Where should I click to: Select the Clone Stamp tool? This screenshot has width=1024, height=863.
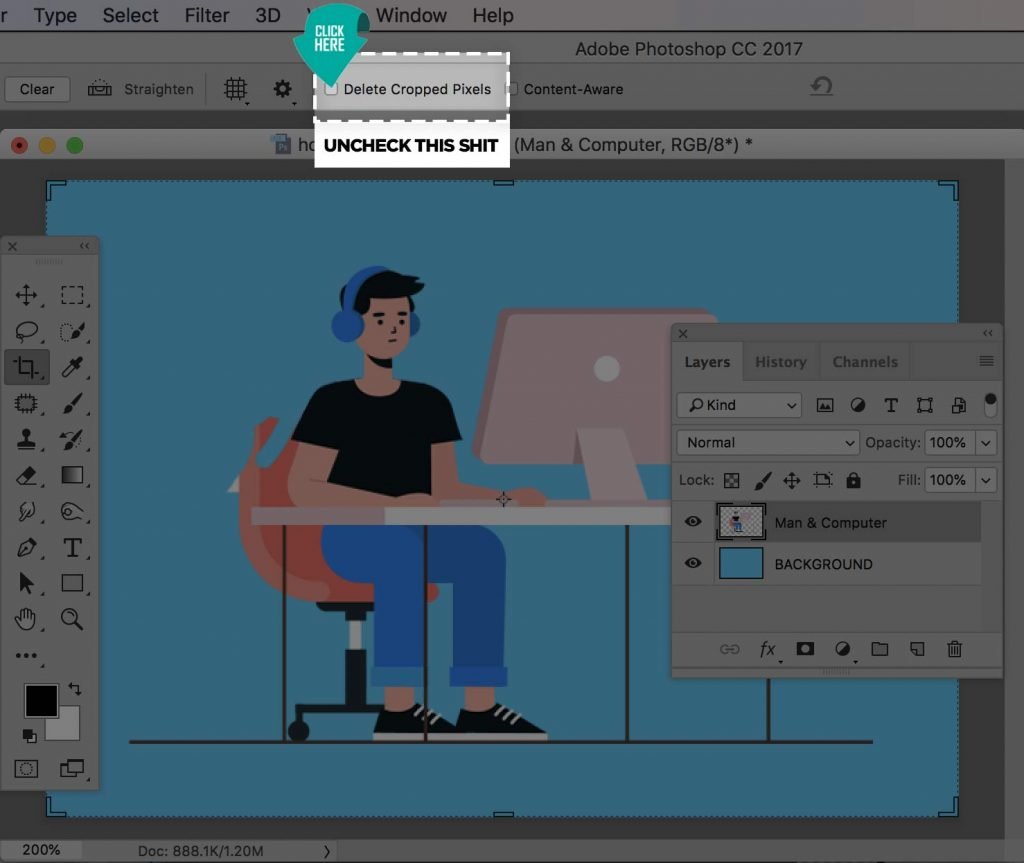(x=26, y=439)
